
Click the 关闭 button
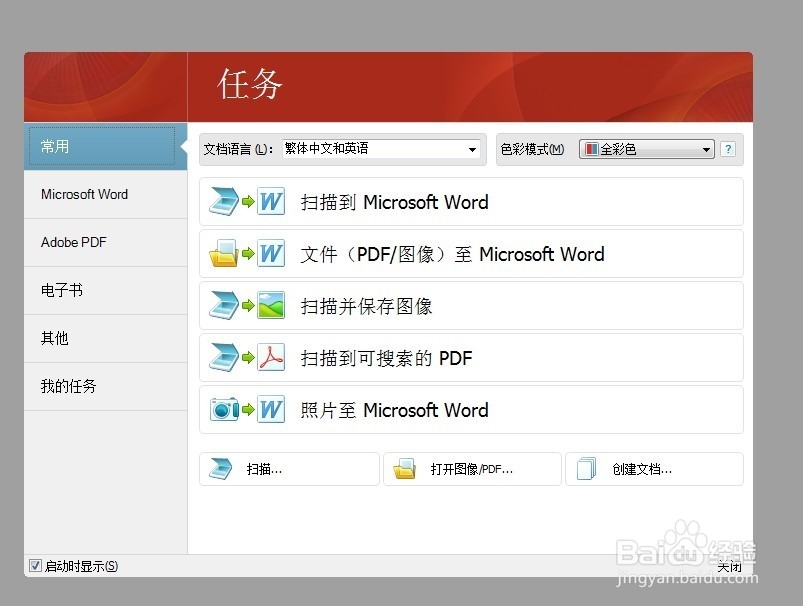tap(729, 567)
